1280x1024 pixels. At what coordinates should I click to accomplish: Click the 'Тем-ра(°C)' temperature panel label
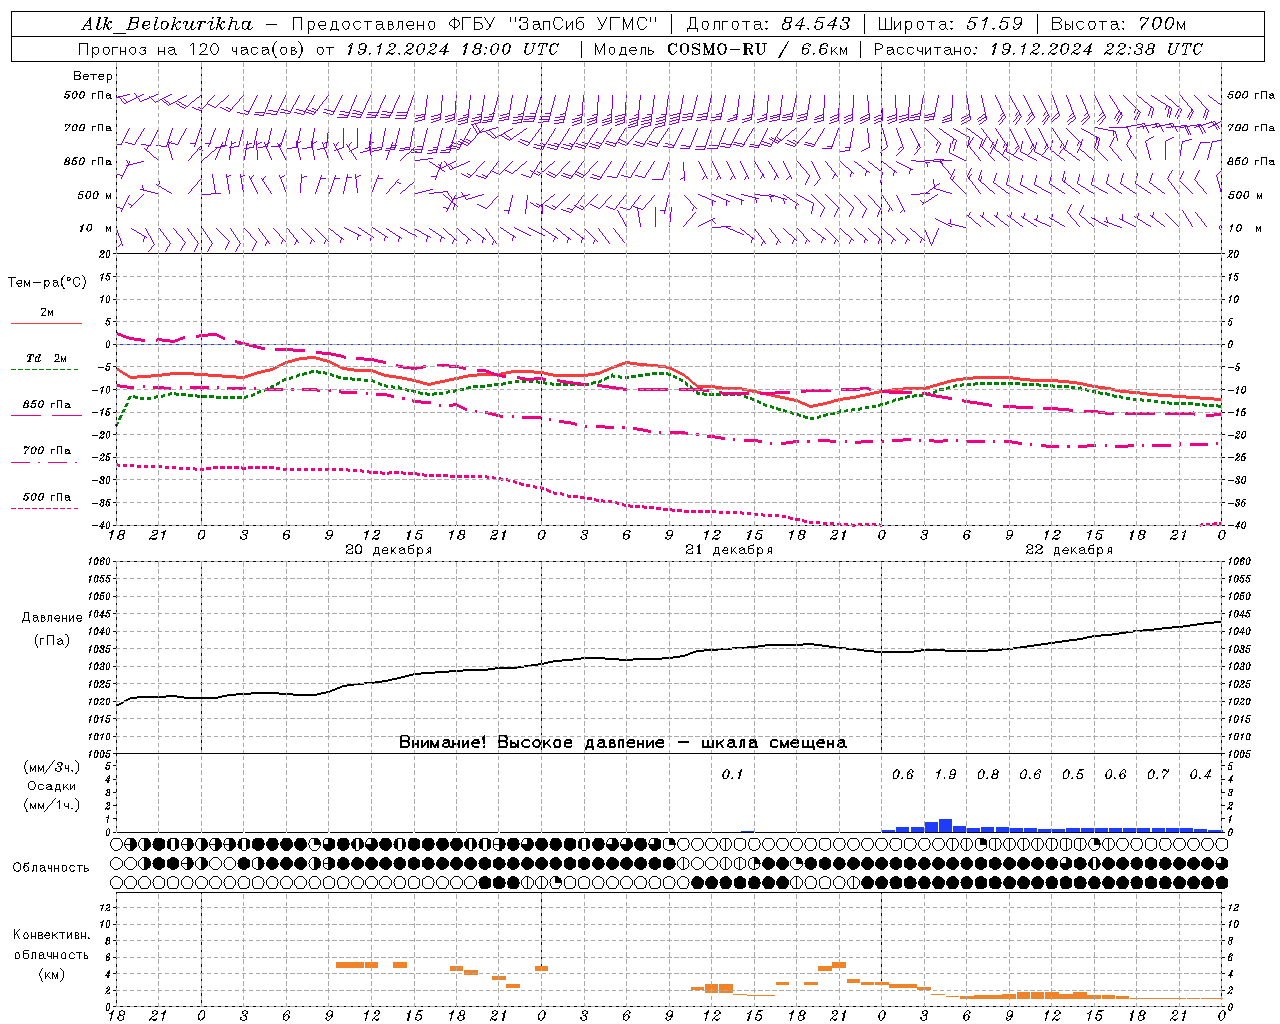pyautogui.click(x=48, y=283)
